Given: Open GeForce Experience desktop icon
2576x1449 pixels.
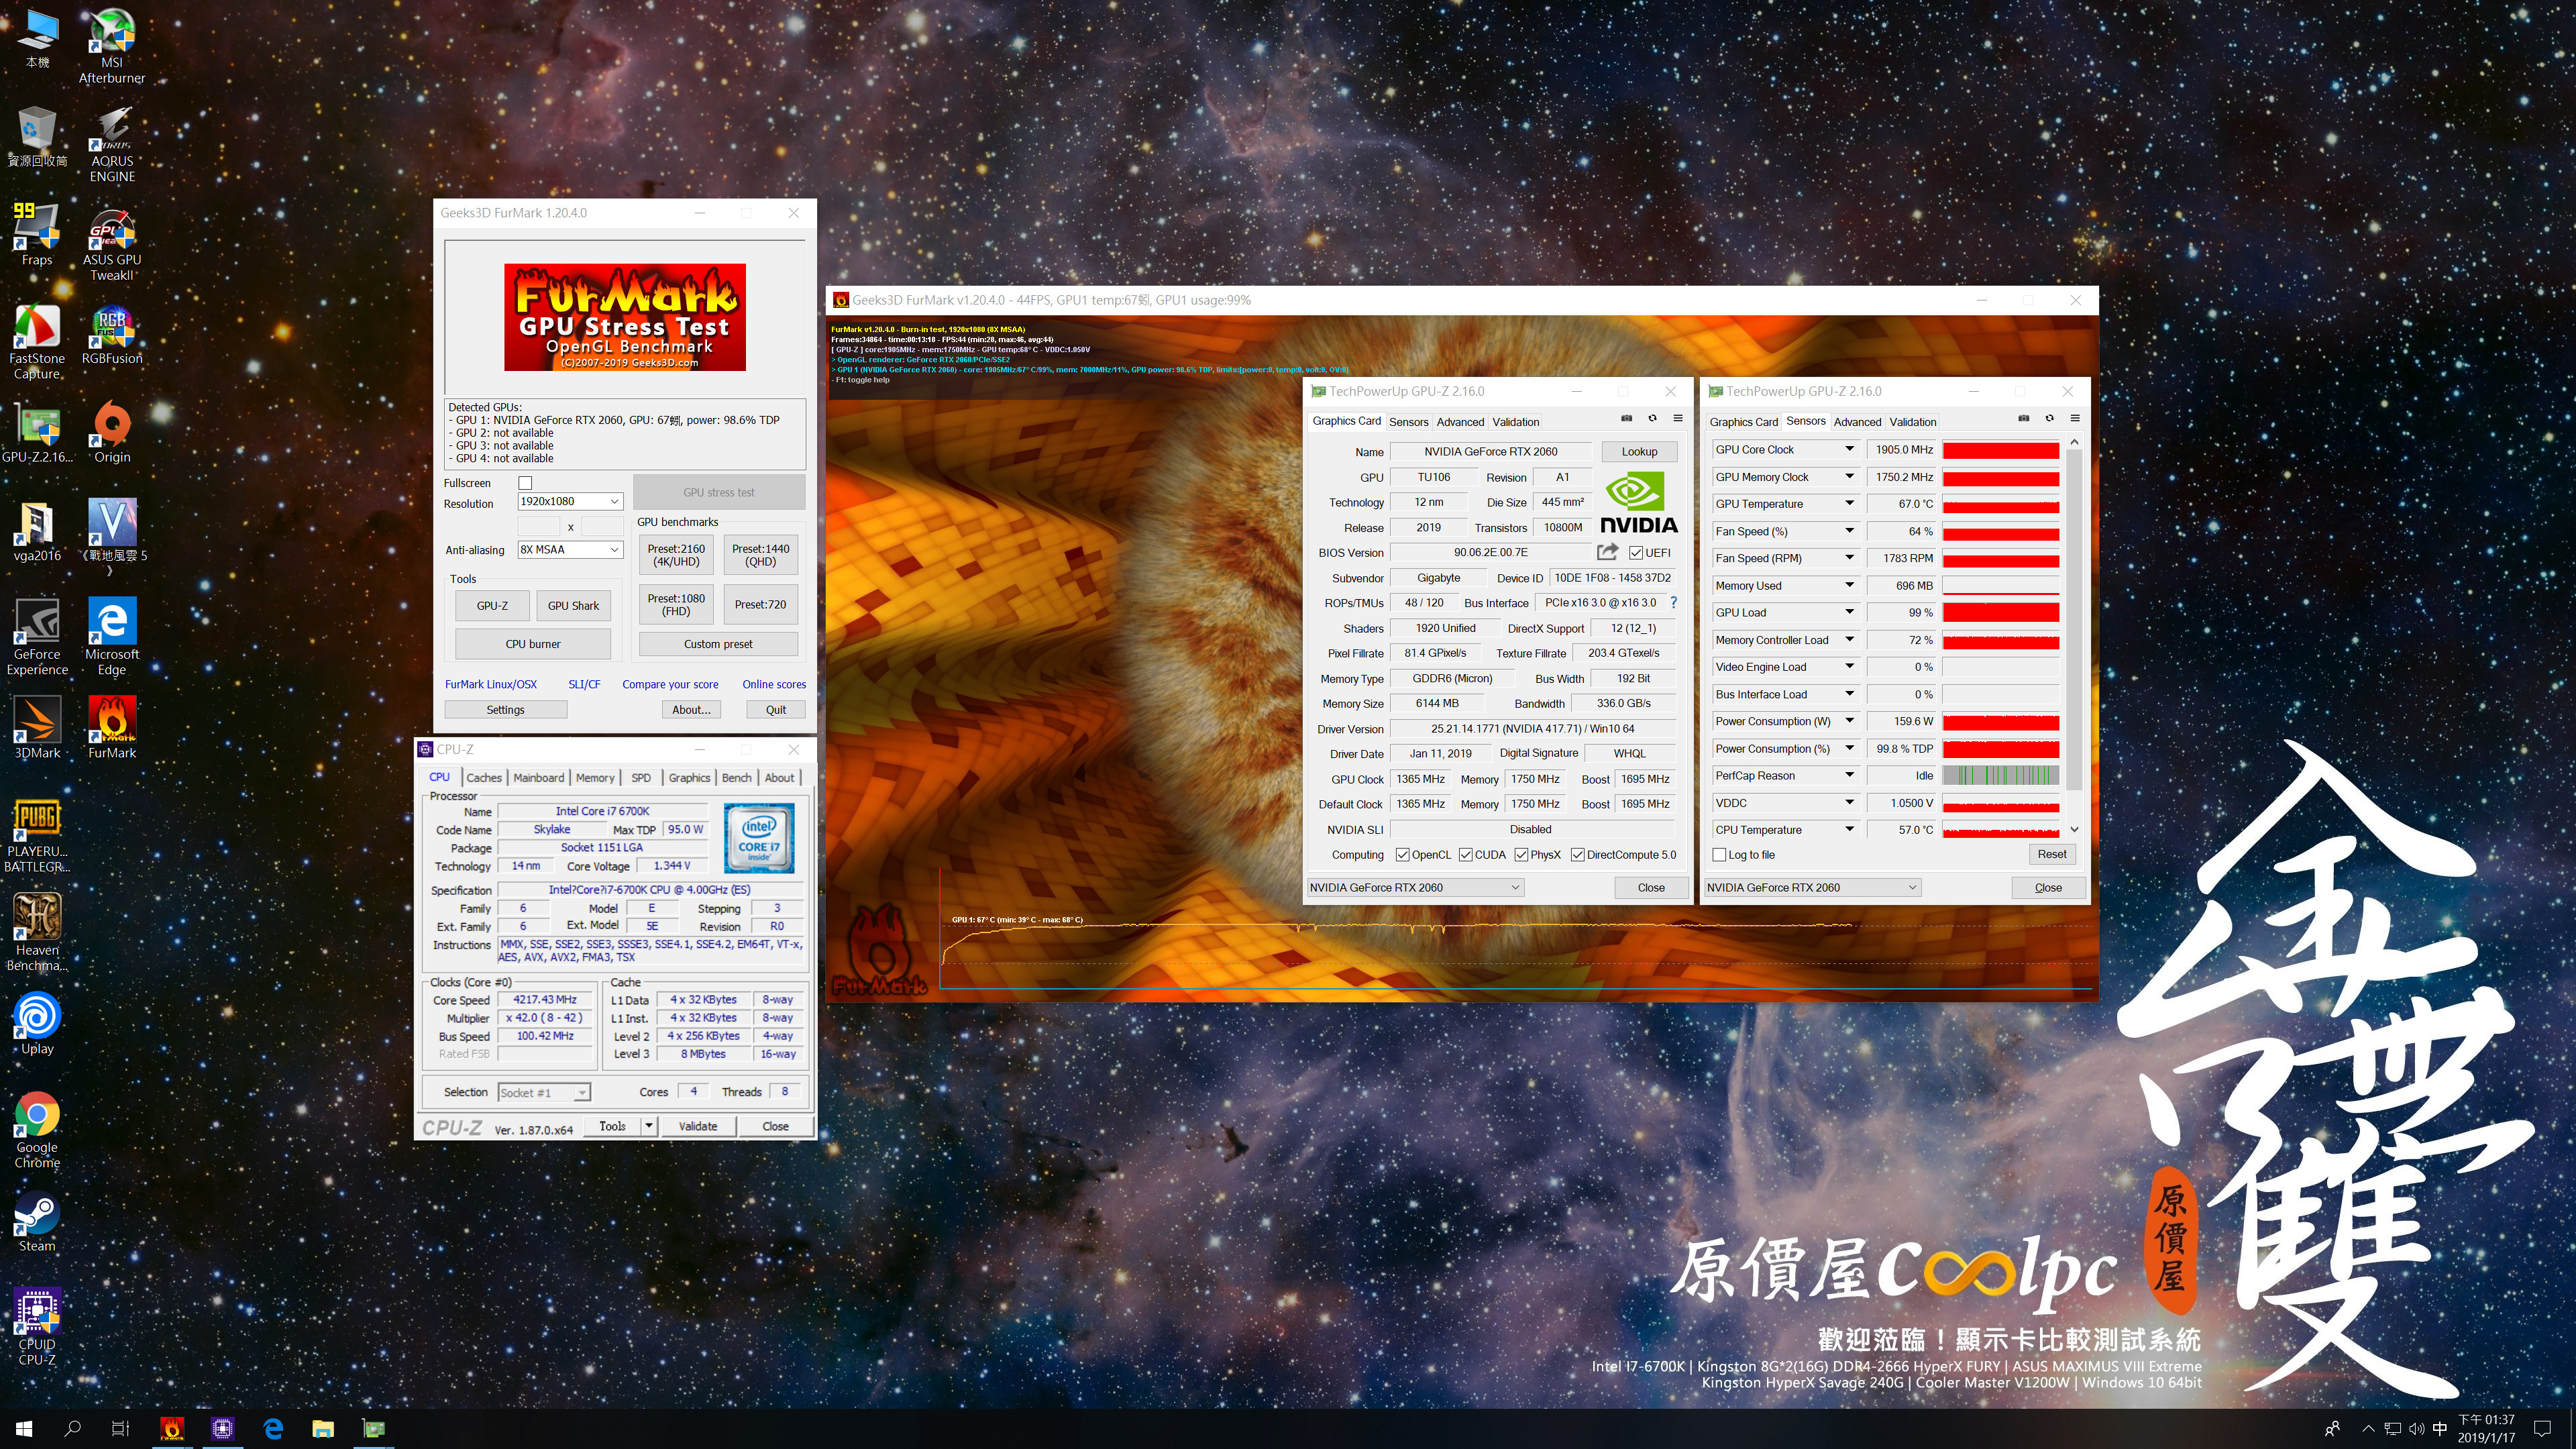Looking at the screenshot, I should tap(37, 637).
